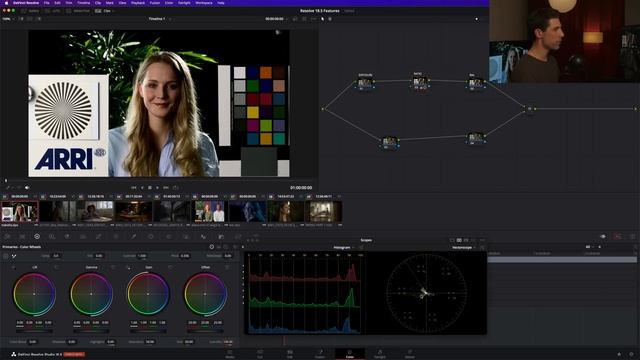
Task: Reset the Offset color wheel
Action: point(227,267)
